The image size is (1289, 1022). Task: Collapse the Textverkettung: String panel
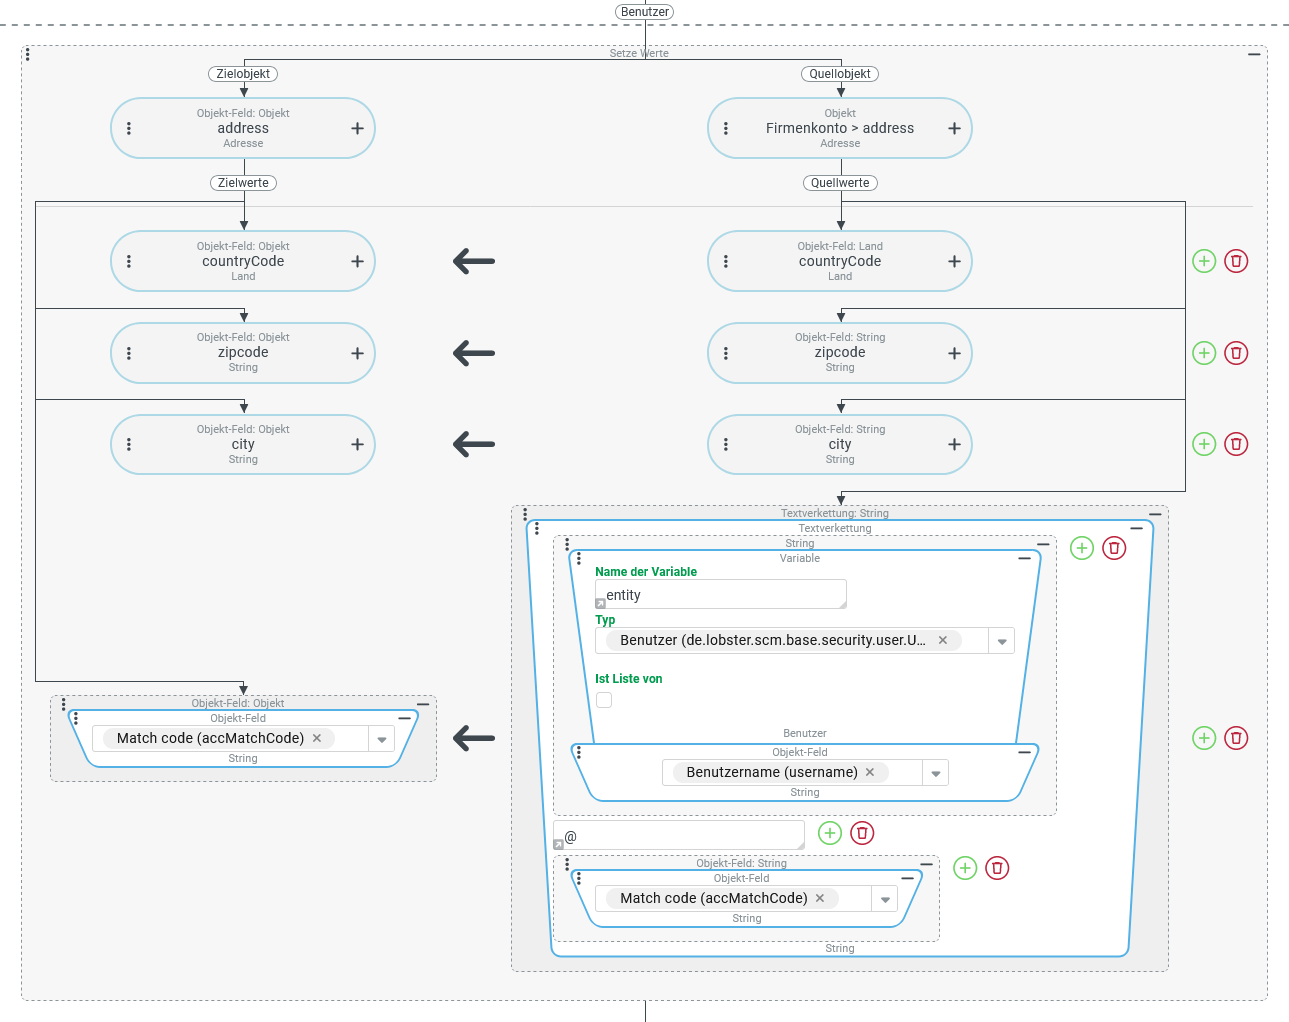[x=1155, y=514]
